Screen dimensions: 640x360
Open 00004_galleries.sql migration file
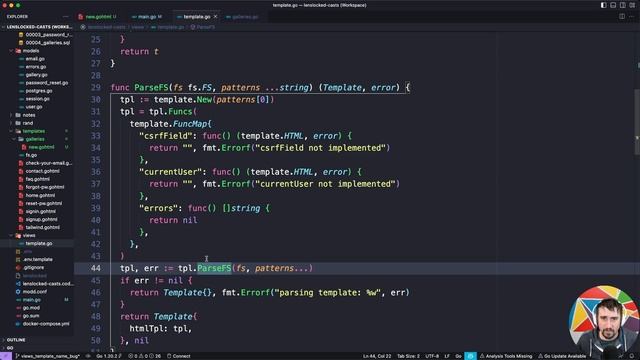(x=47, y=43)
